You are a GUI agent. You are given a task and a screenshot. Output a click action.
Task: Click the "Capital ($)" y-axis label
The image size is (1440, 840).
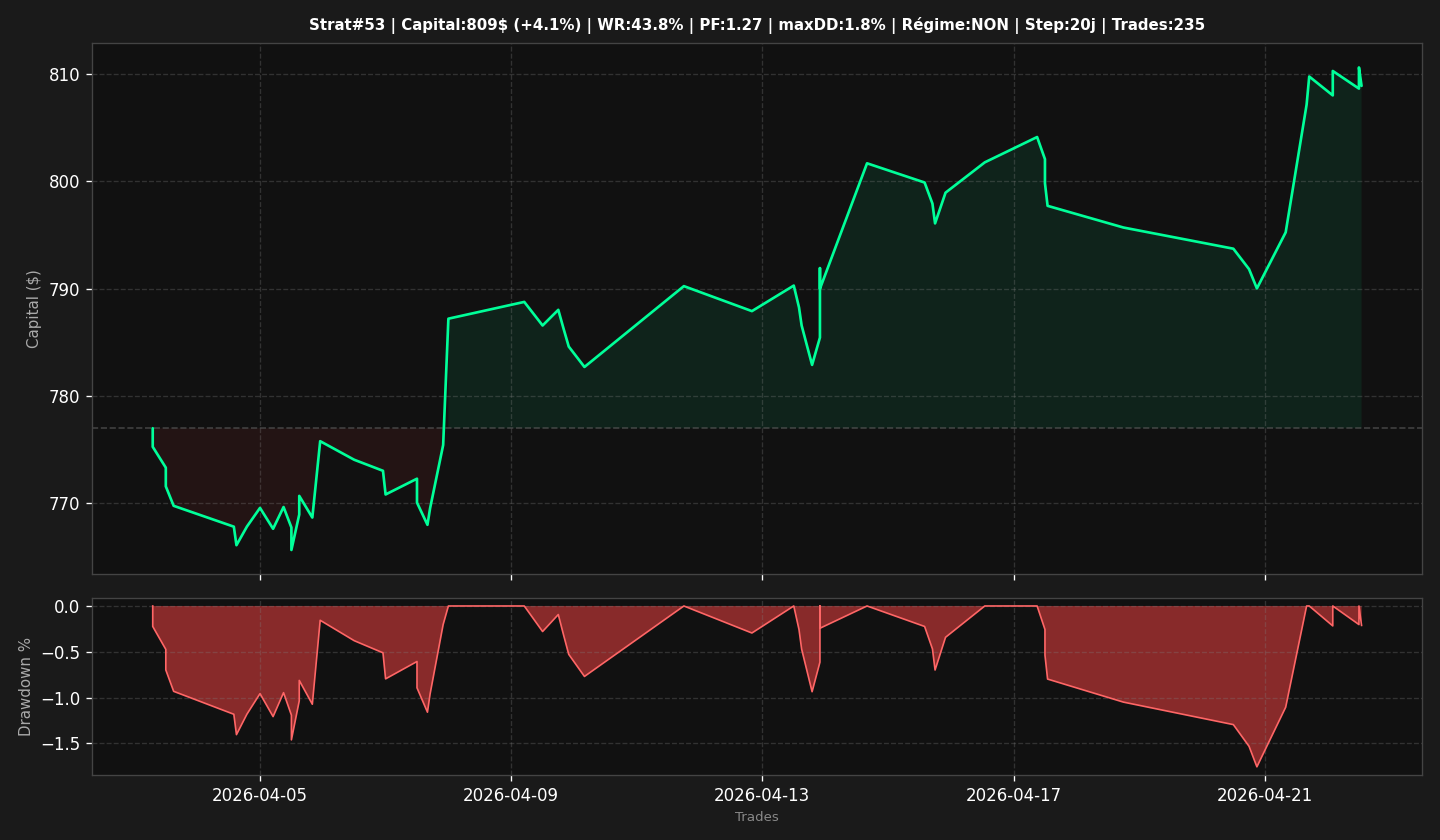[33, 309]
